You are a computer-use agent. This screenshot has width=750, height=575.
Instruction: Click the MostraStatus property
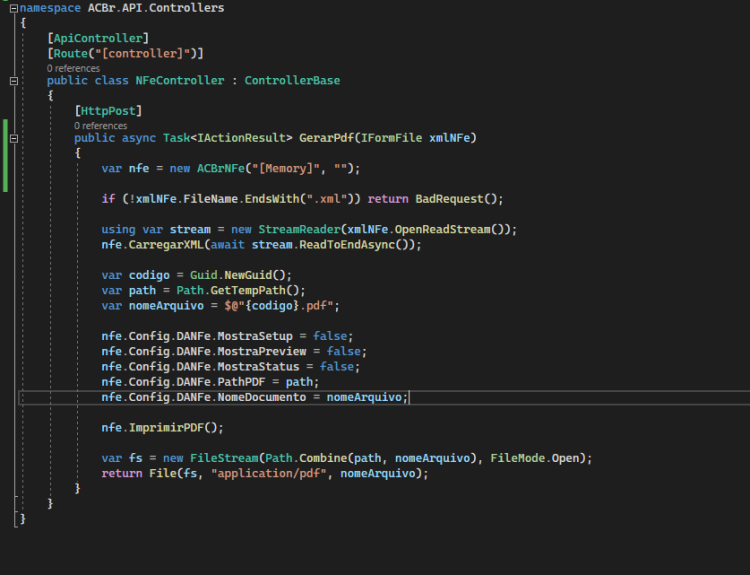click(x=258, y=367)
